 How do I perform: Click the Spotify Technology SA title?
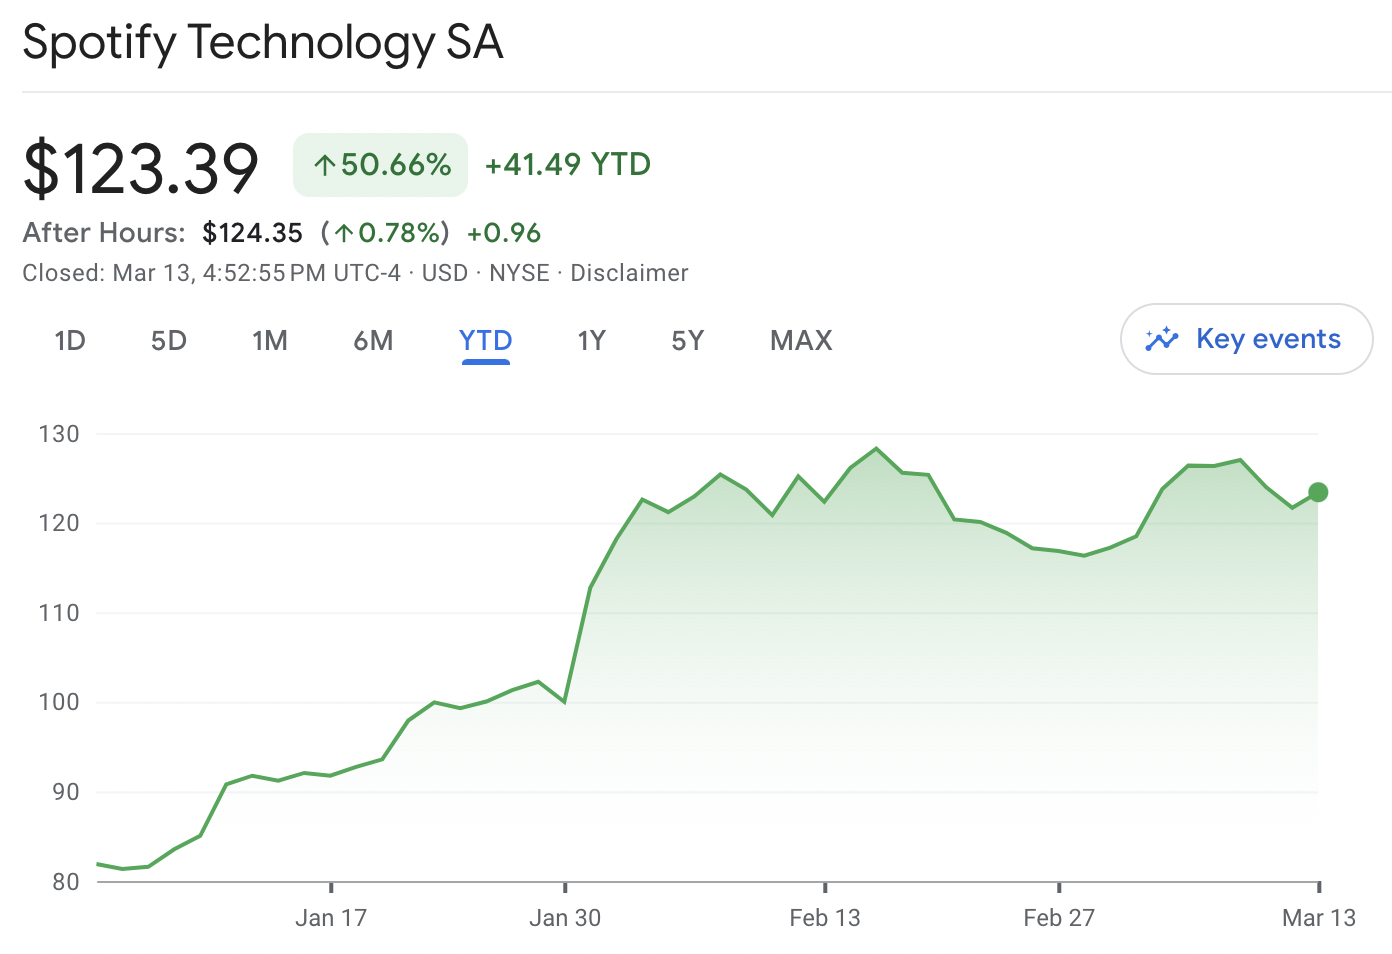click(263, 43)
